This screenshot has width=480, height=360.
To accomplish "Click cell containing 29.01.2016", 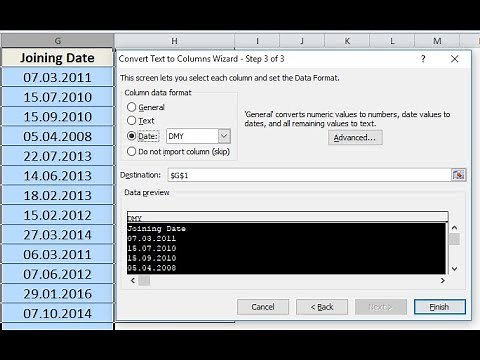I will [x=57, y=294].
